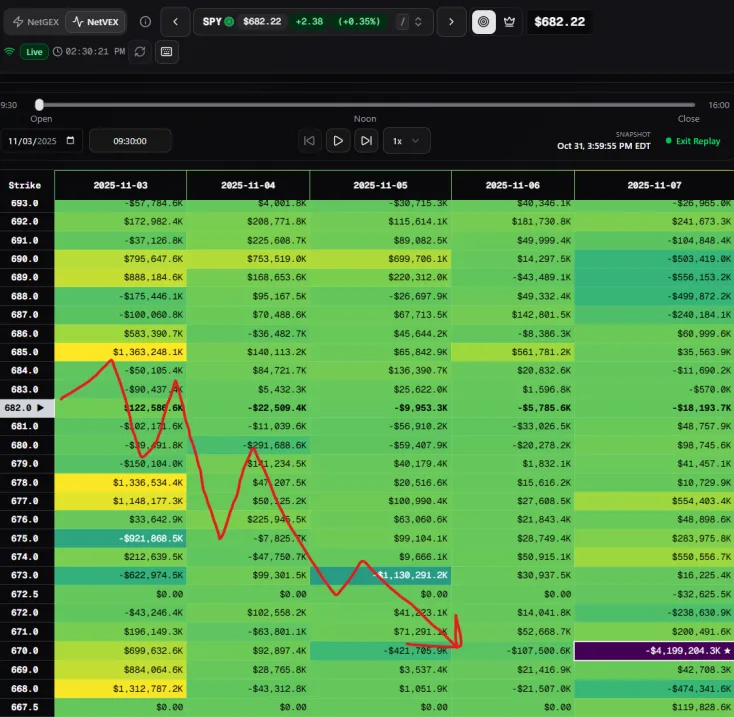Viewport: 734px width, 717px height.
Task: Open the keyboard shortcuts icon
Action: pos(167,51)
